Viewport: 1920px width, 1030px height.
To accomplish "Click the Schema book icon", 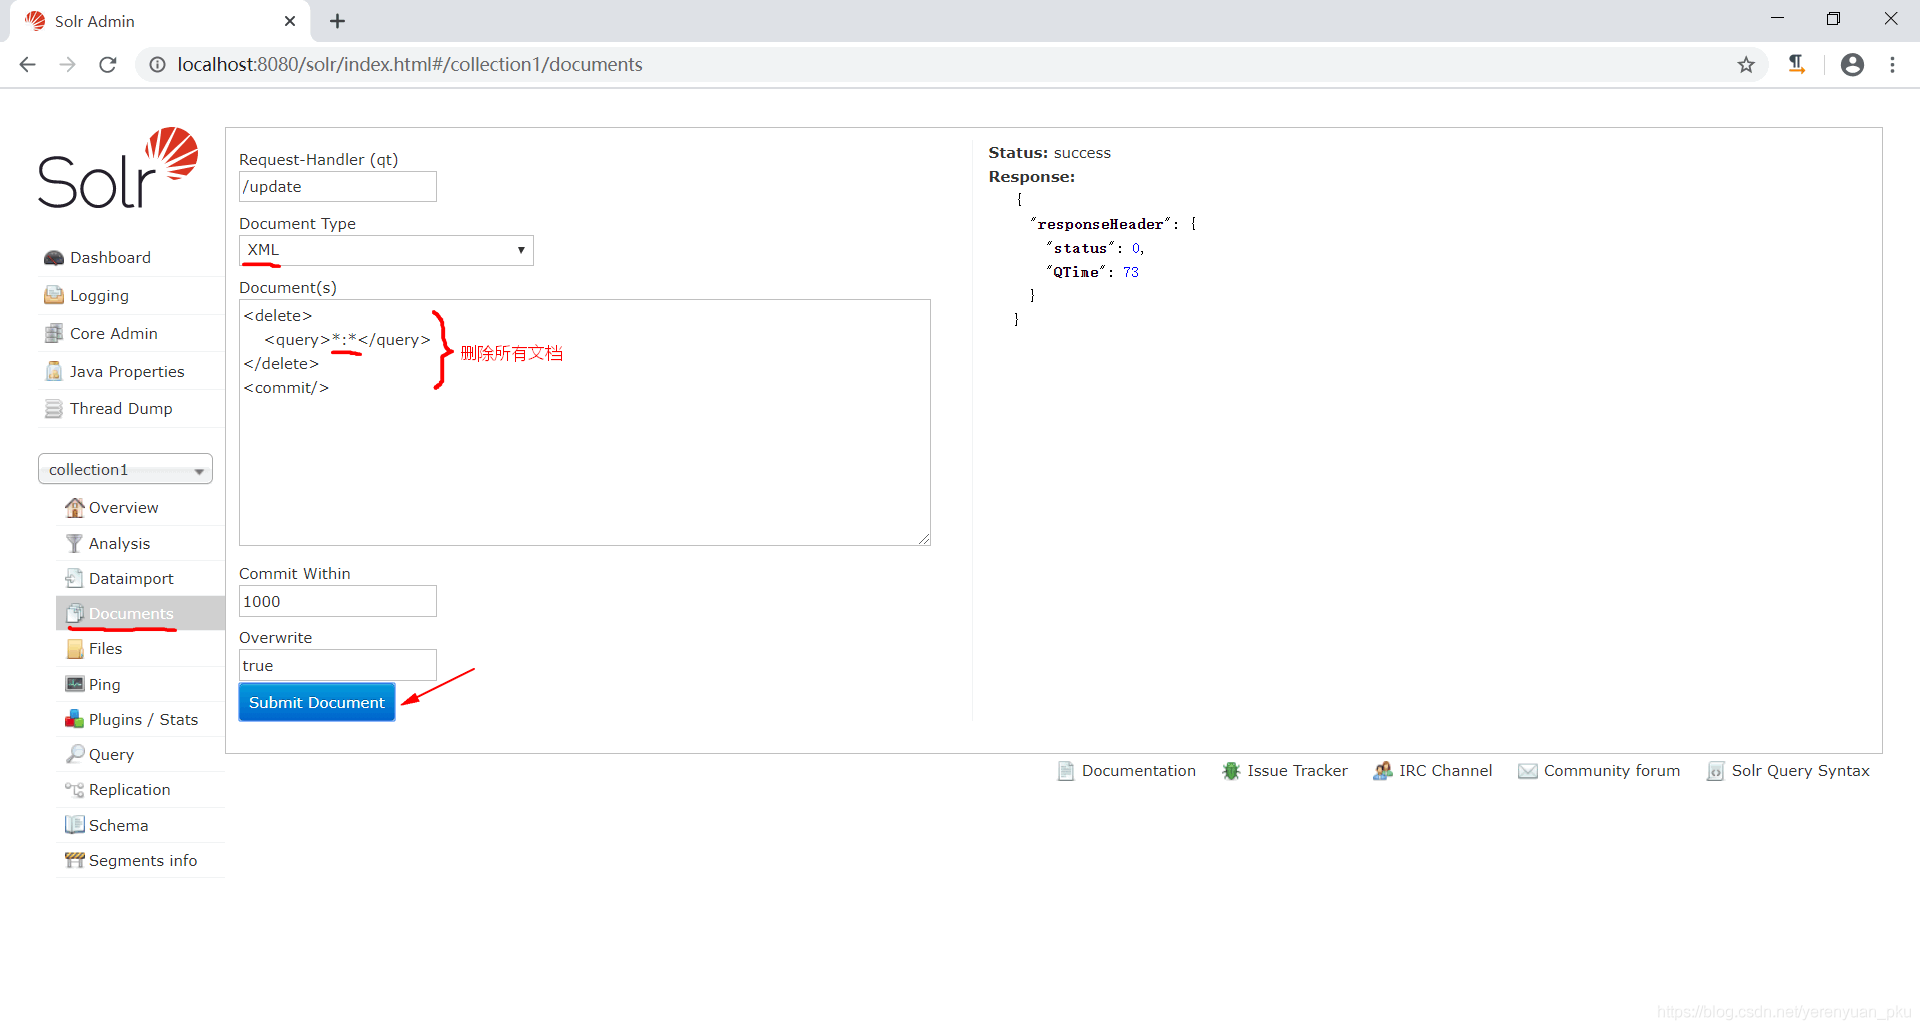I will point(74,825).
